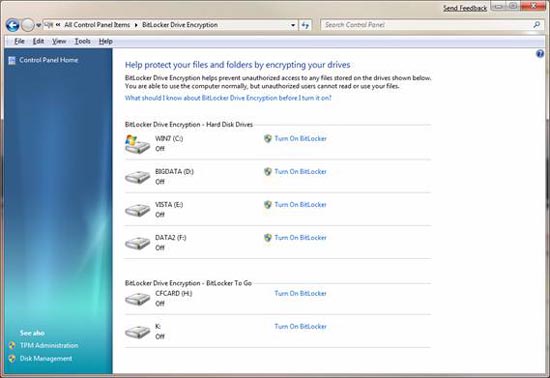Click All Control Panel Items breadcrumb

97,25
